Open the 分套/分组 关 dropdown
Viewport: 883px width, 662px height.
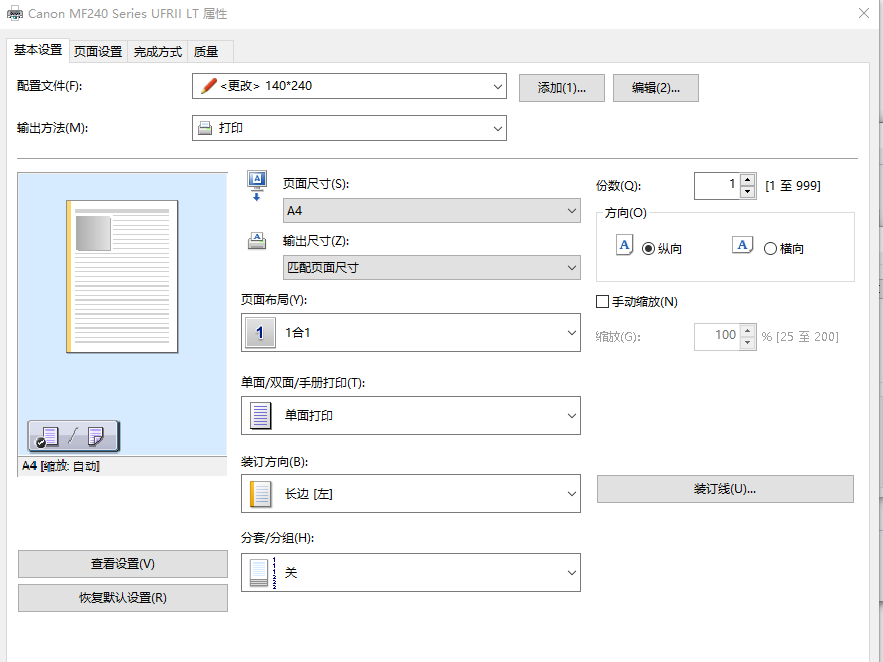[411, 572]
